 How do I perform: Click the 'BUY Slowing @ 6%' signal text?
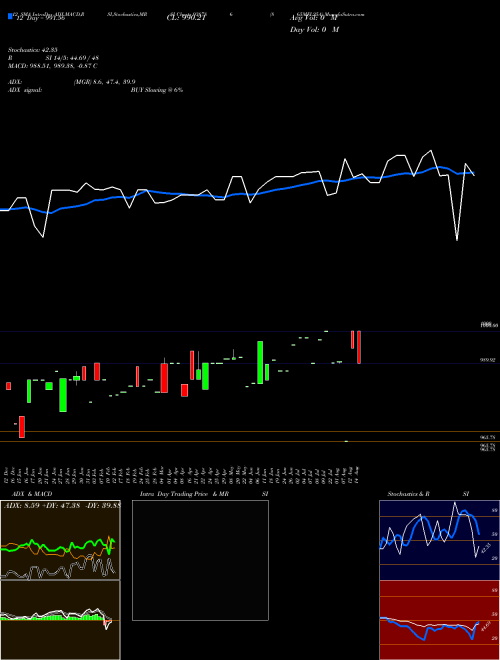(x=157, y=90)
